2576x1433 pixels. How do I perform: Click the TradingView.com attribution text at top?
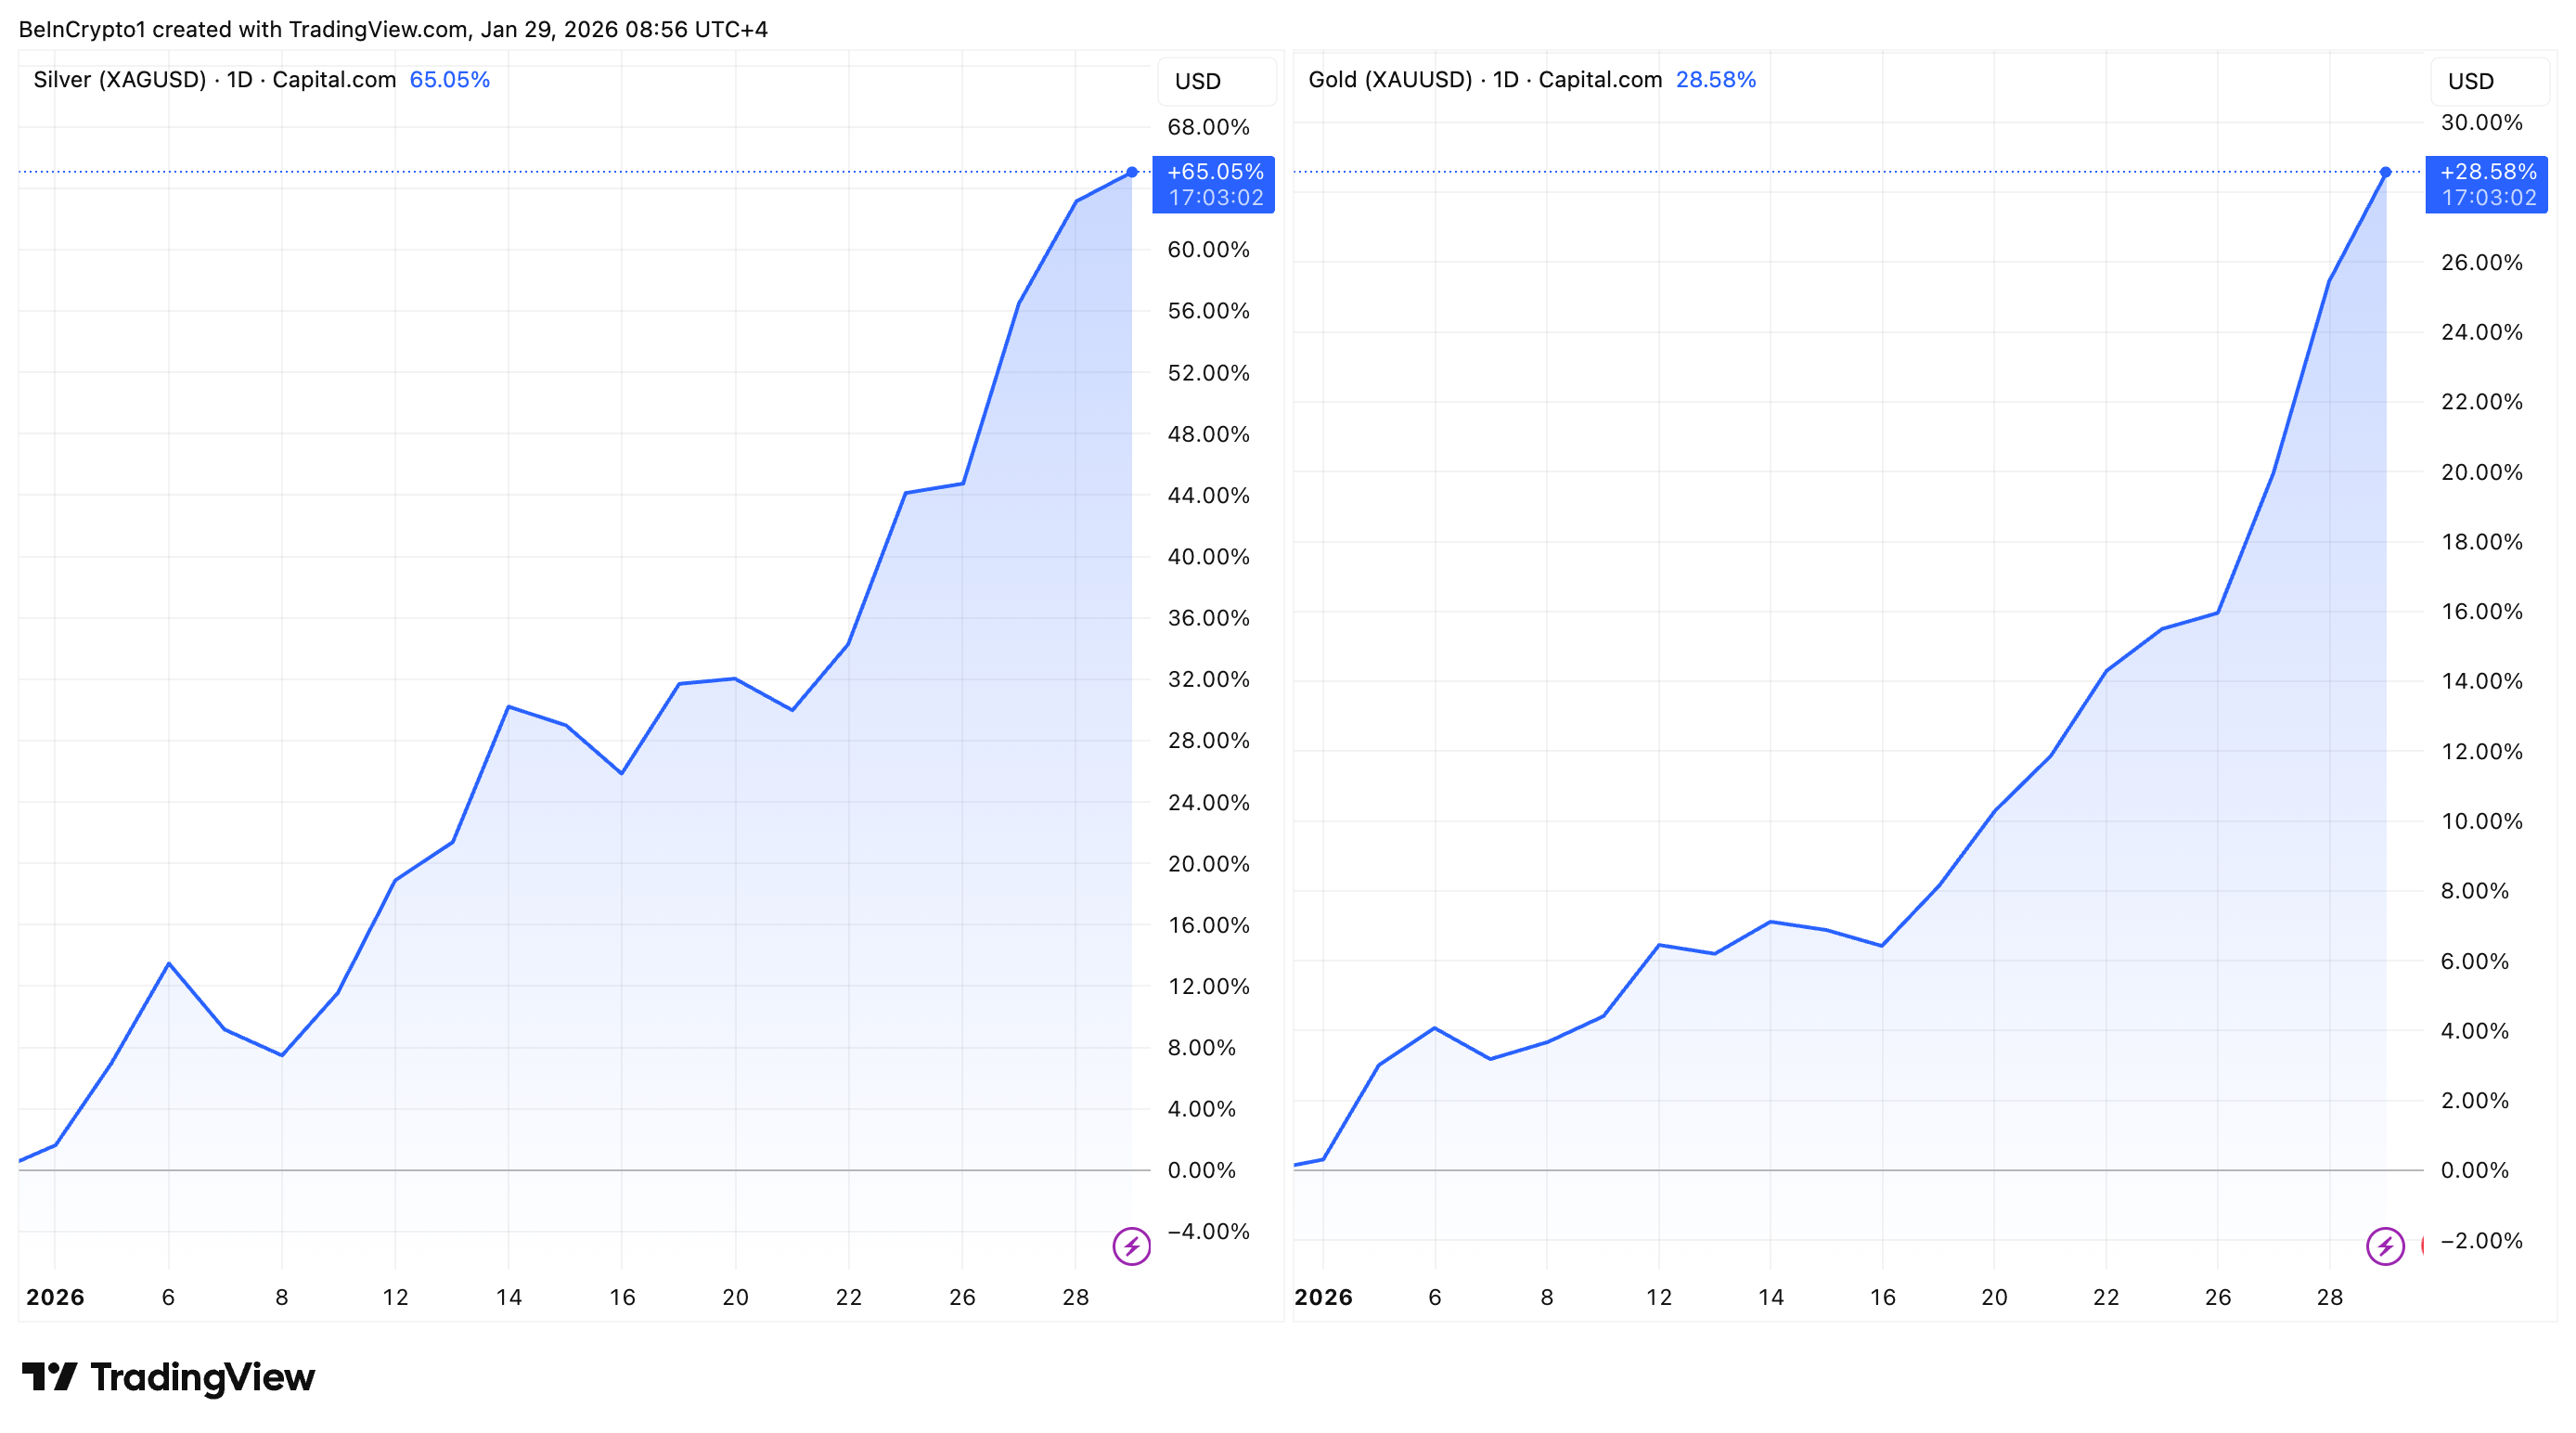coord(378,29)
